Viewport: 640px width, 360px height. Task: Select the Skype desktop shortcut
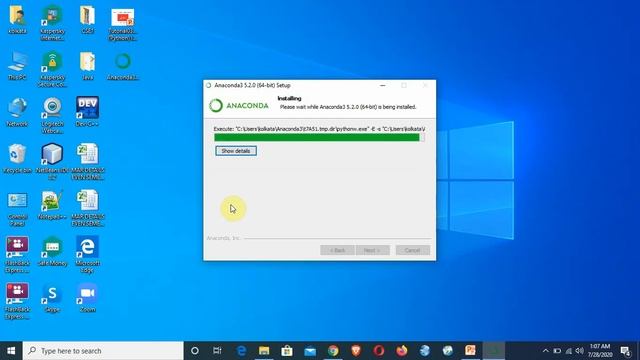52,298
